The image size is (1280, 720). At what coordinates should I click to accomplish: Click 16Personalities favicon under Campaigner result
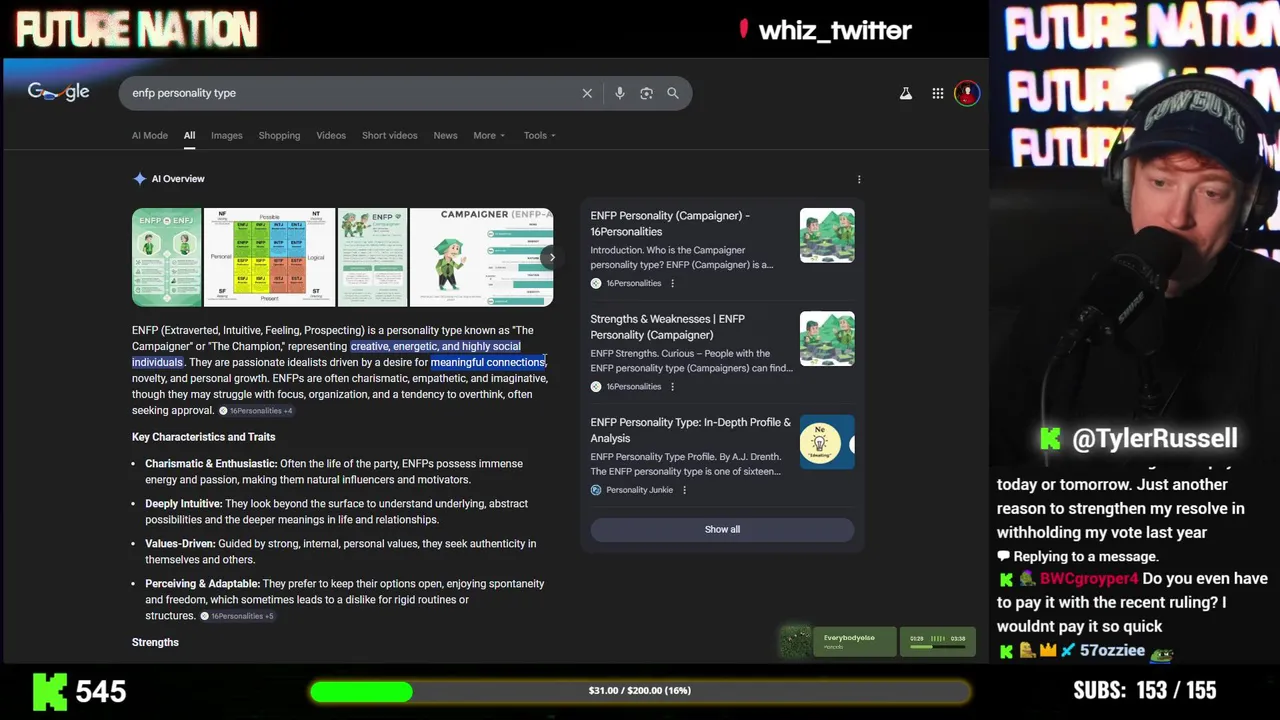(596, 283)
